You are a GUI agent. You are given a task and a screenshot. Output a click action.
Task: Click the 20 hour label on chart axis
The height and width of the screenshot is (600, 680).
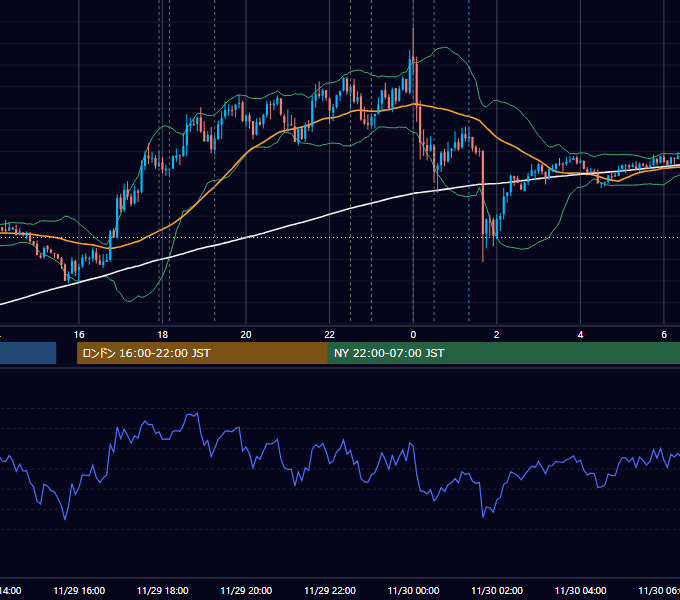pos(246,335)
